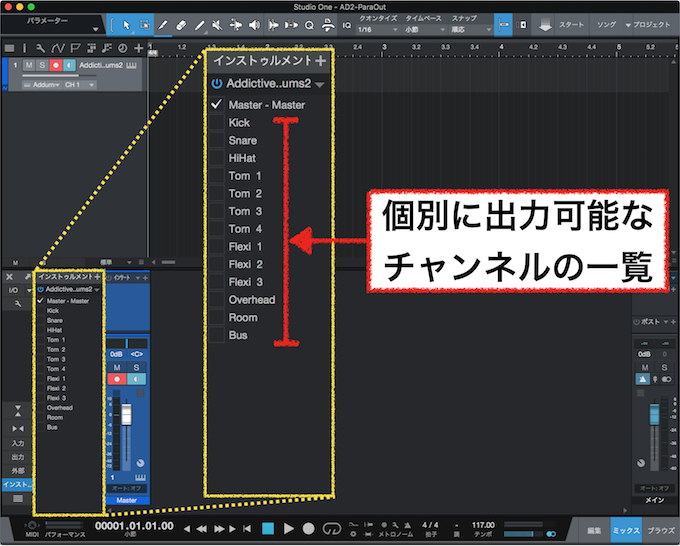Select the Bend tool

(x=236, y=25)
